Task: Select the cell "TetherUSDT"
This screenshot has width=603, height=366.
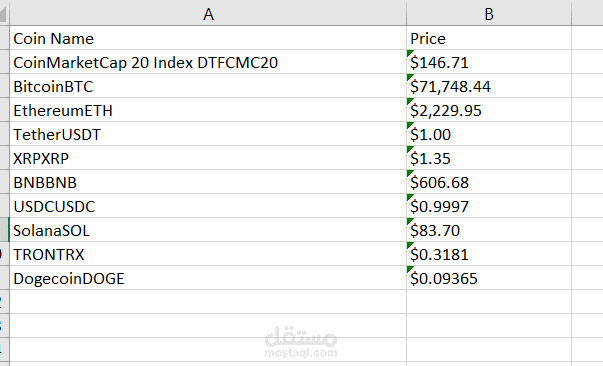Action: click(208, 134)
